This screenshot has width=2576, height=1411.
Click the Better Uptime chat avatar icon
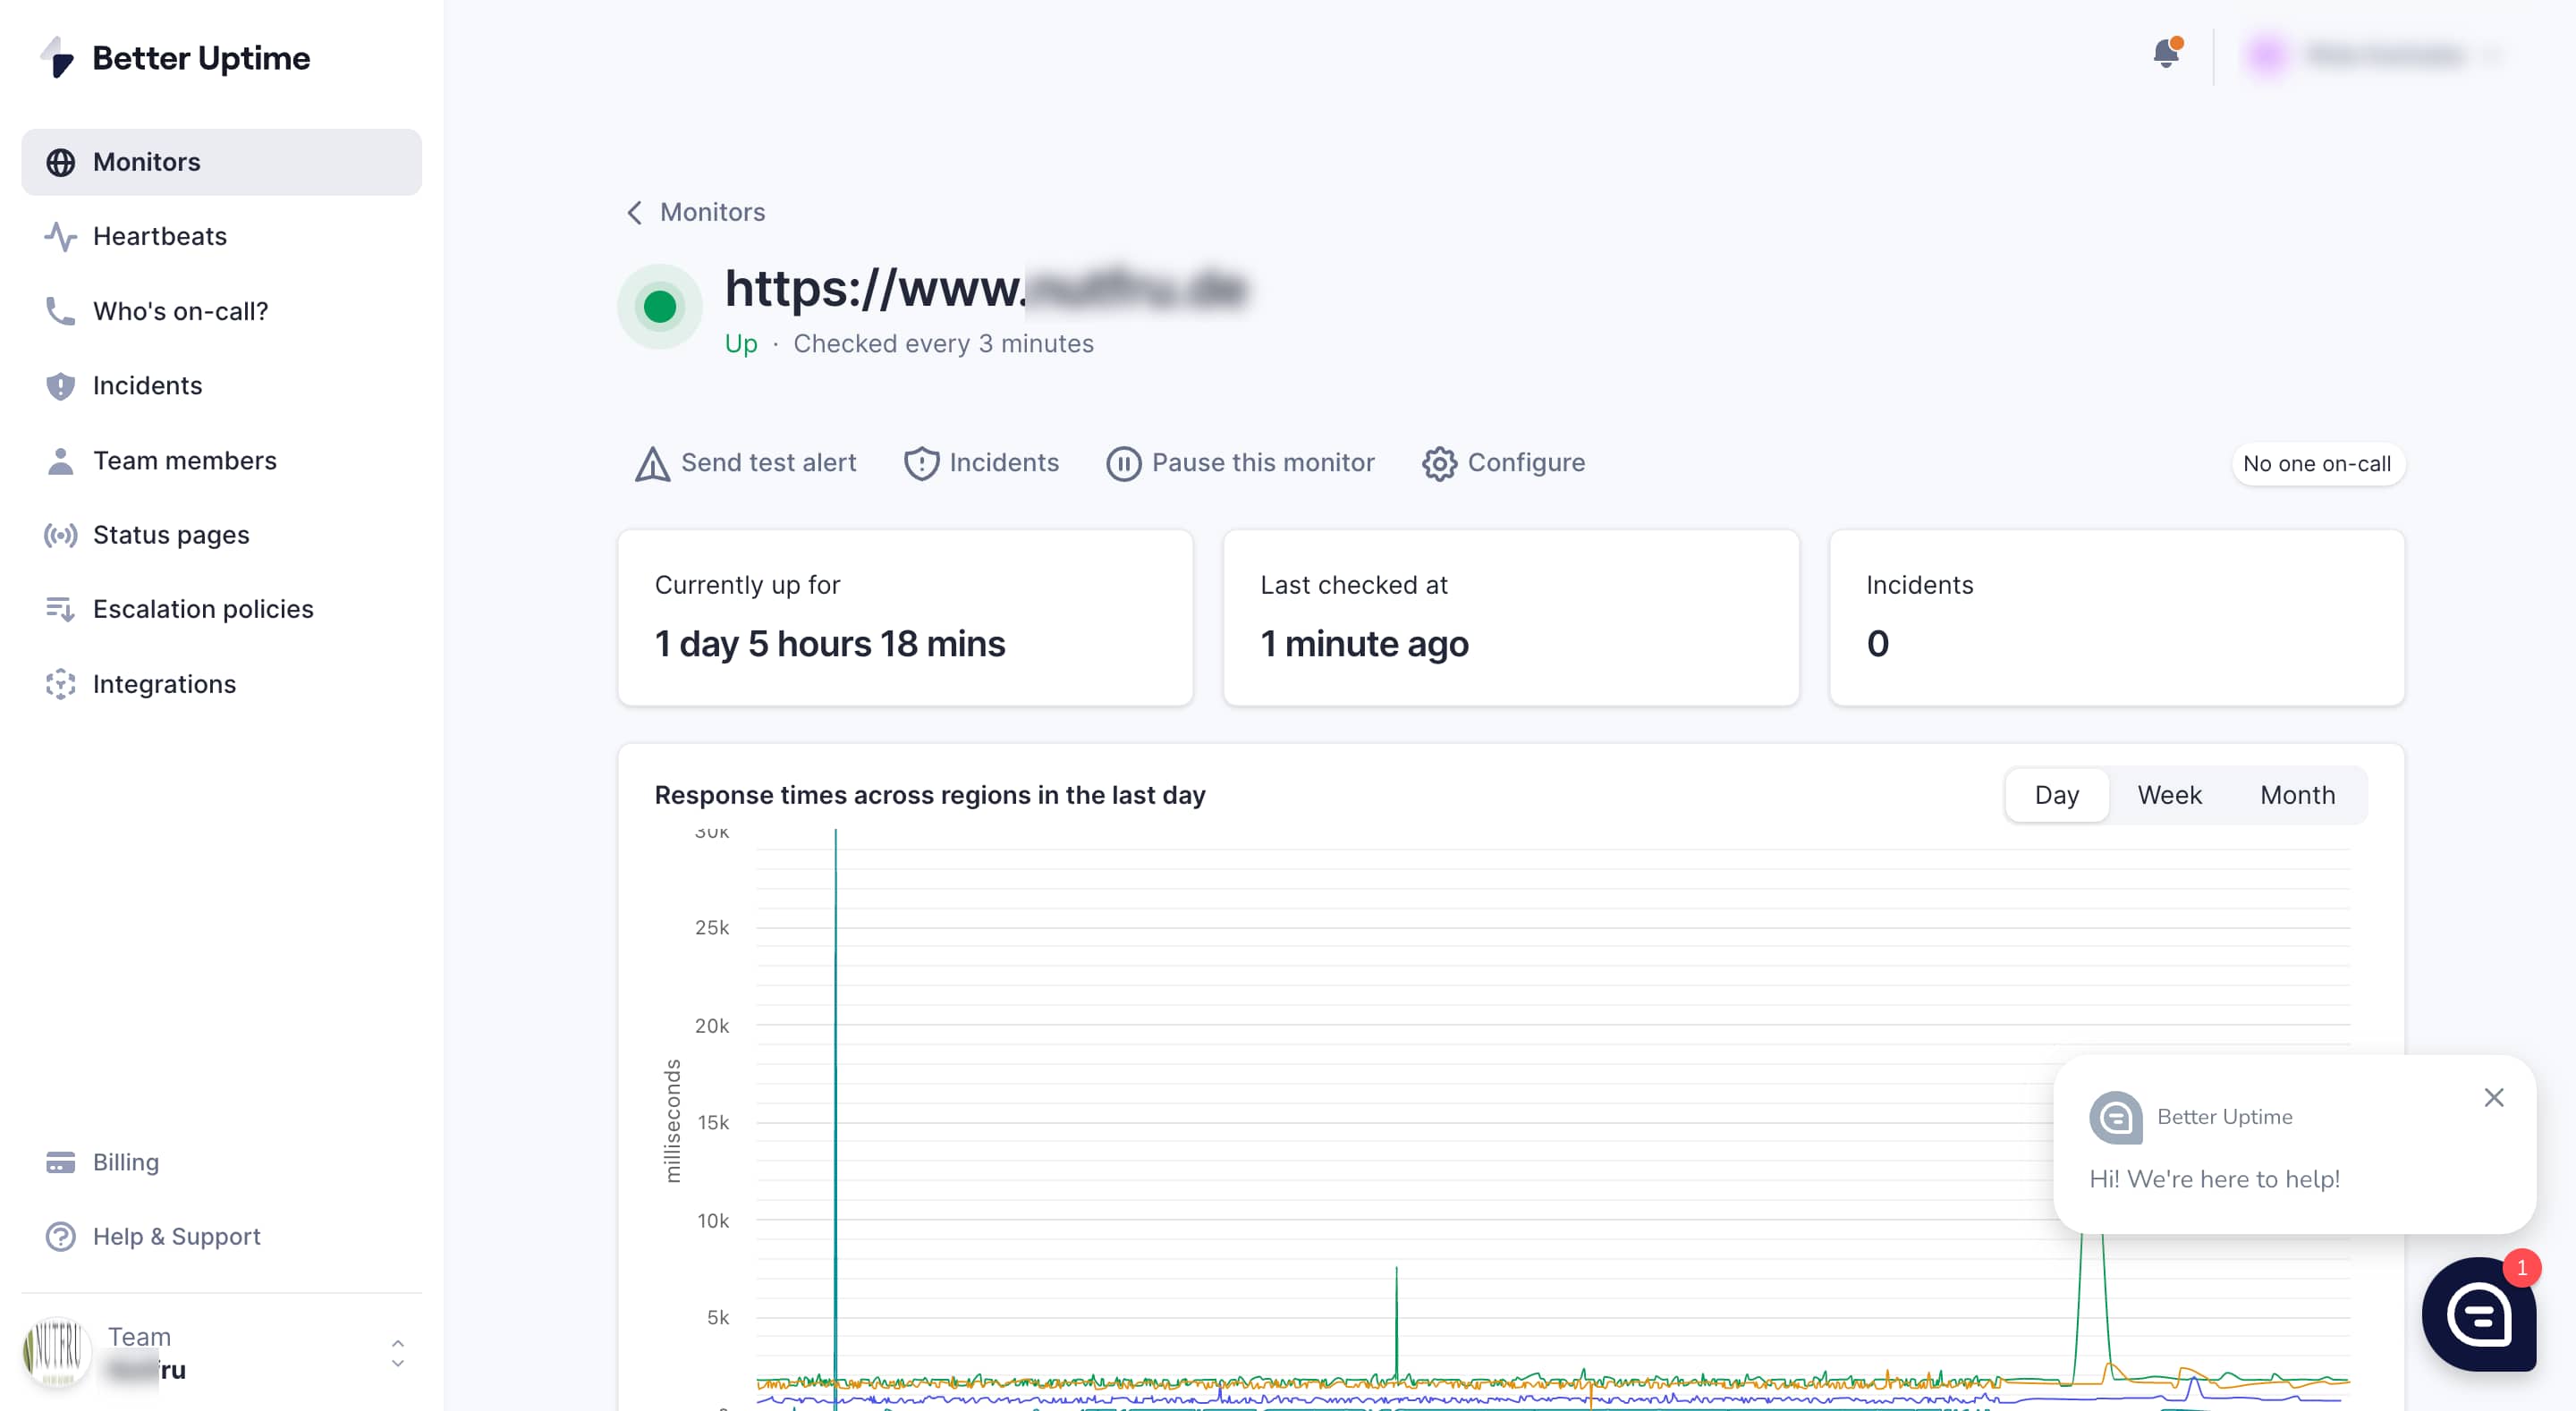(x=2115, y=1117)
